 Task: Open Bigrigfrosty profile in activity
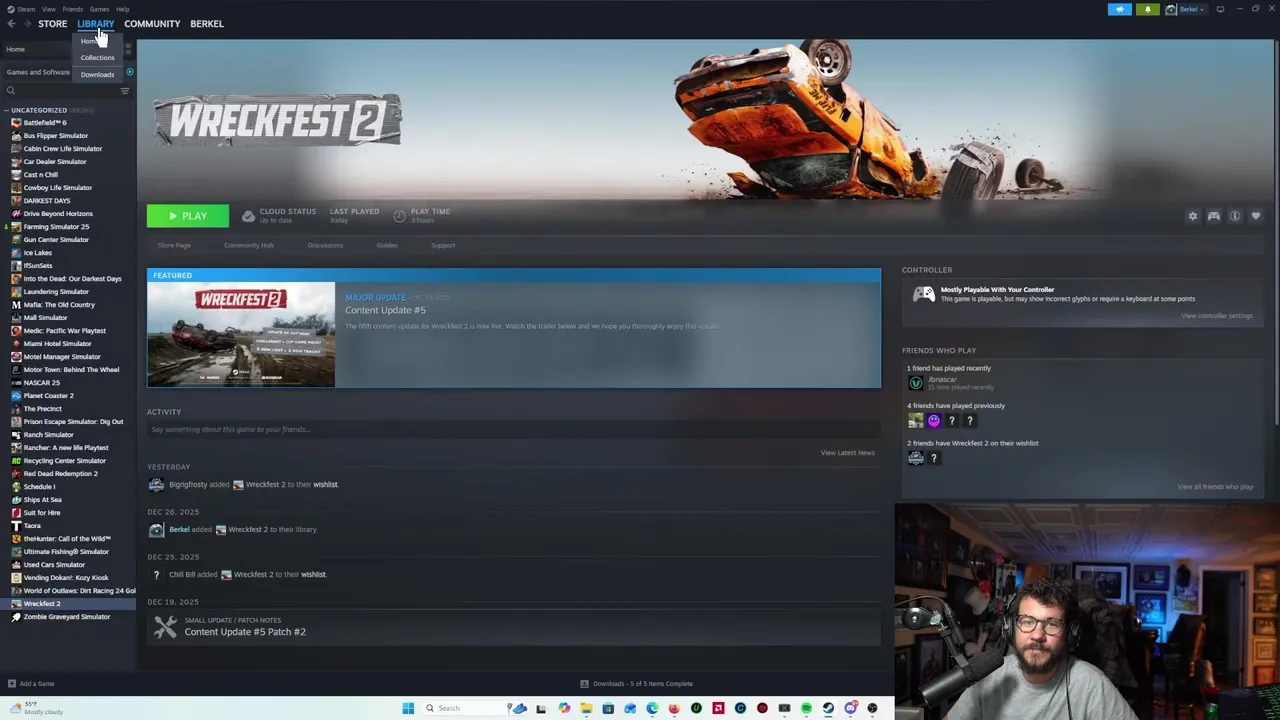tap(188, 485)
